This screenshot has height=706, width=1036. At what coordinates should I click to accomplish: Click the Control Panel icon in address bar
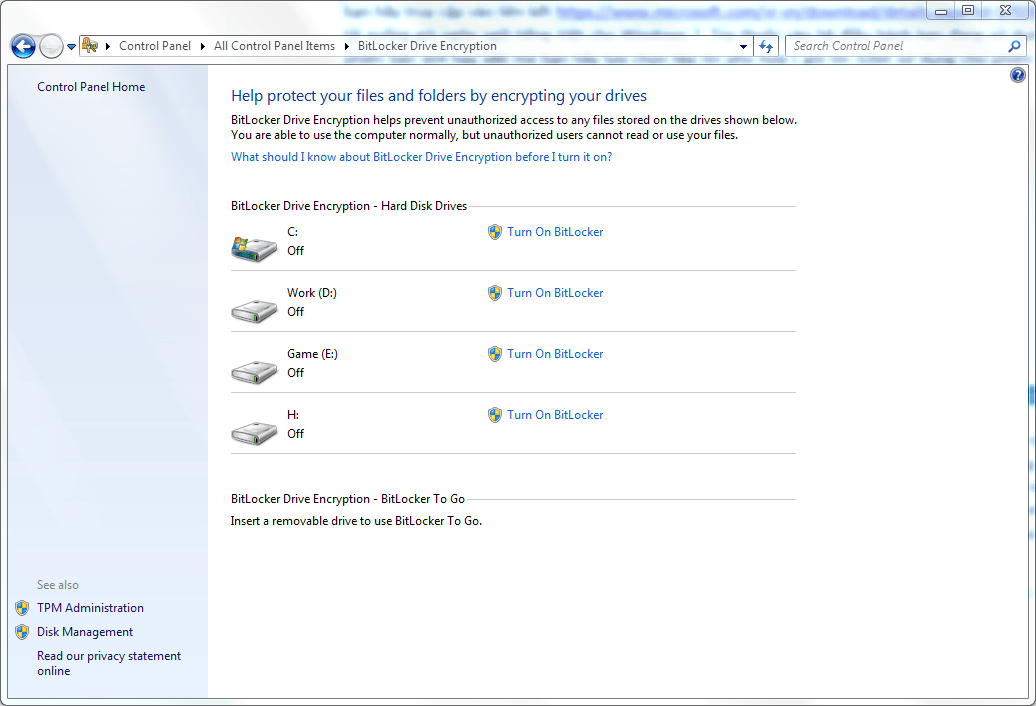[90, 46]
